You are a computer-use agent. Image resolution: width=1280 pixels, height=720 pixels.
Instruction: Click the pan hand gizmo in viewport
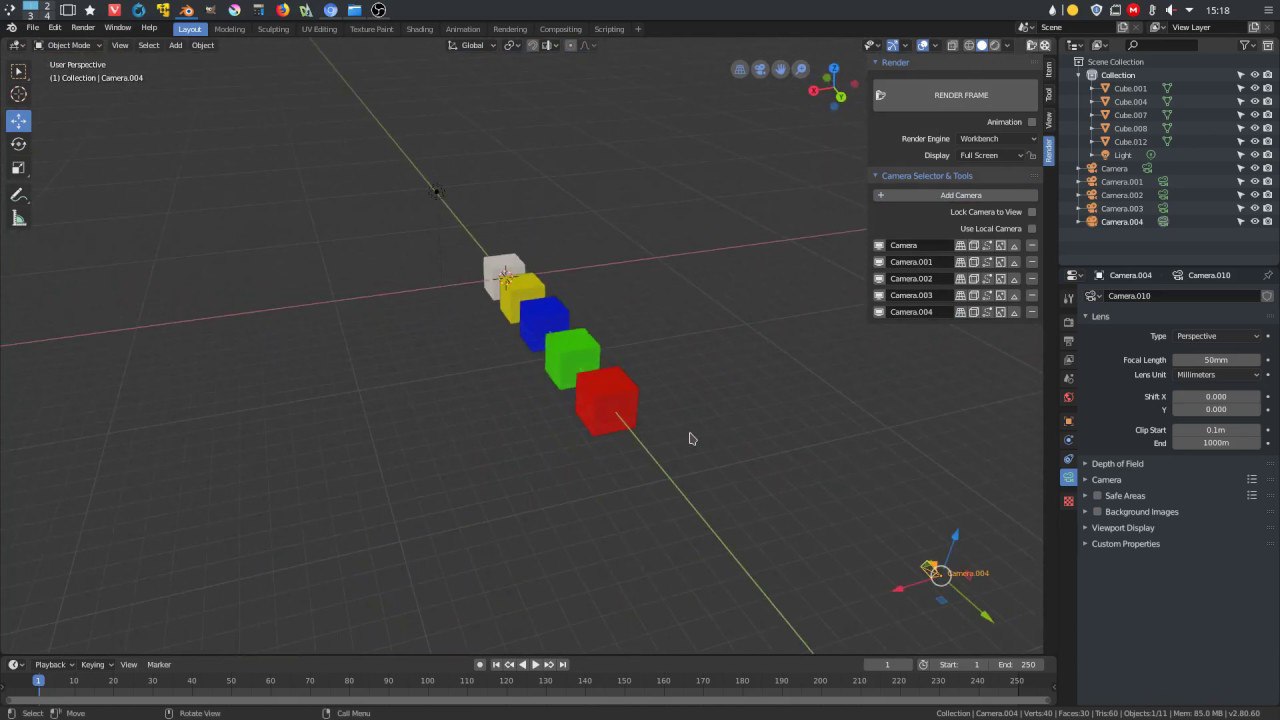tap(781, 69)
